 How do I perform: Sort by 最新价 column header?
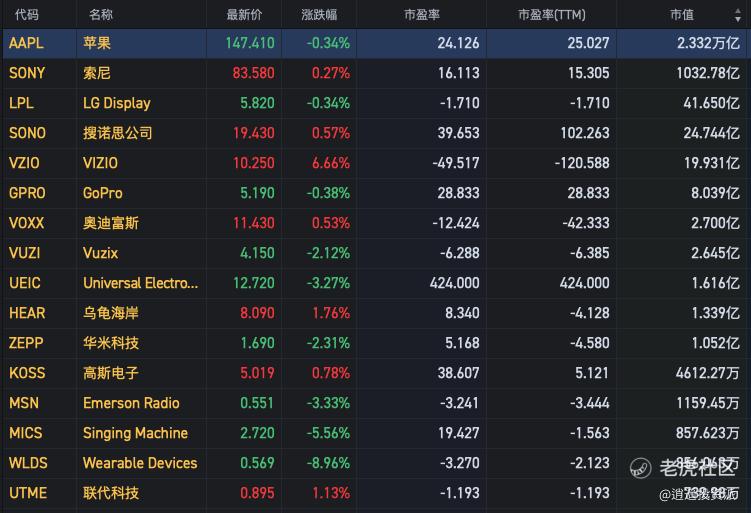tap(244, 14)
